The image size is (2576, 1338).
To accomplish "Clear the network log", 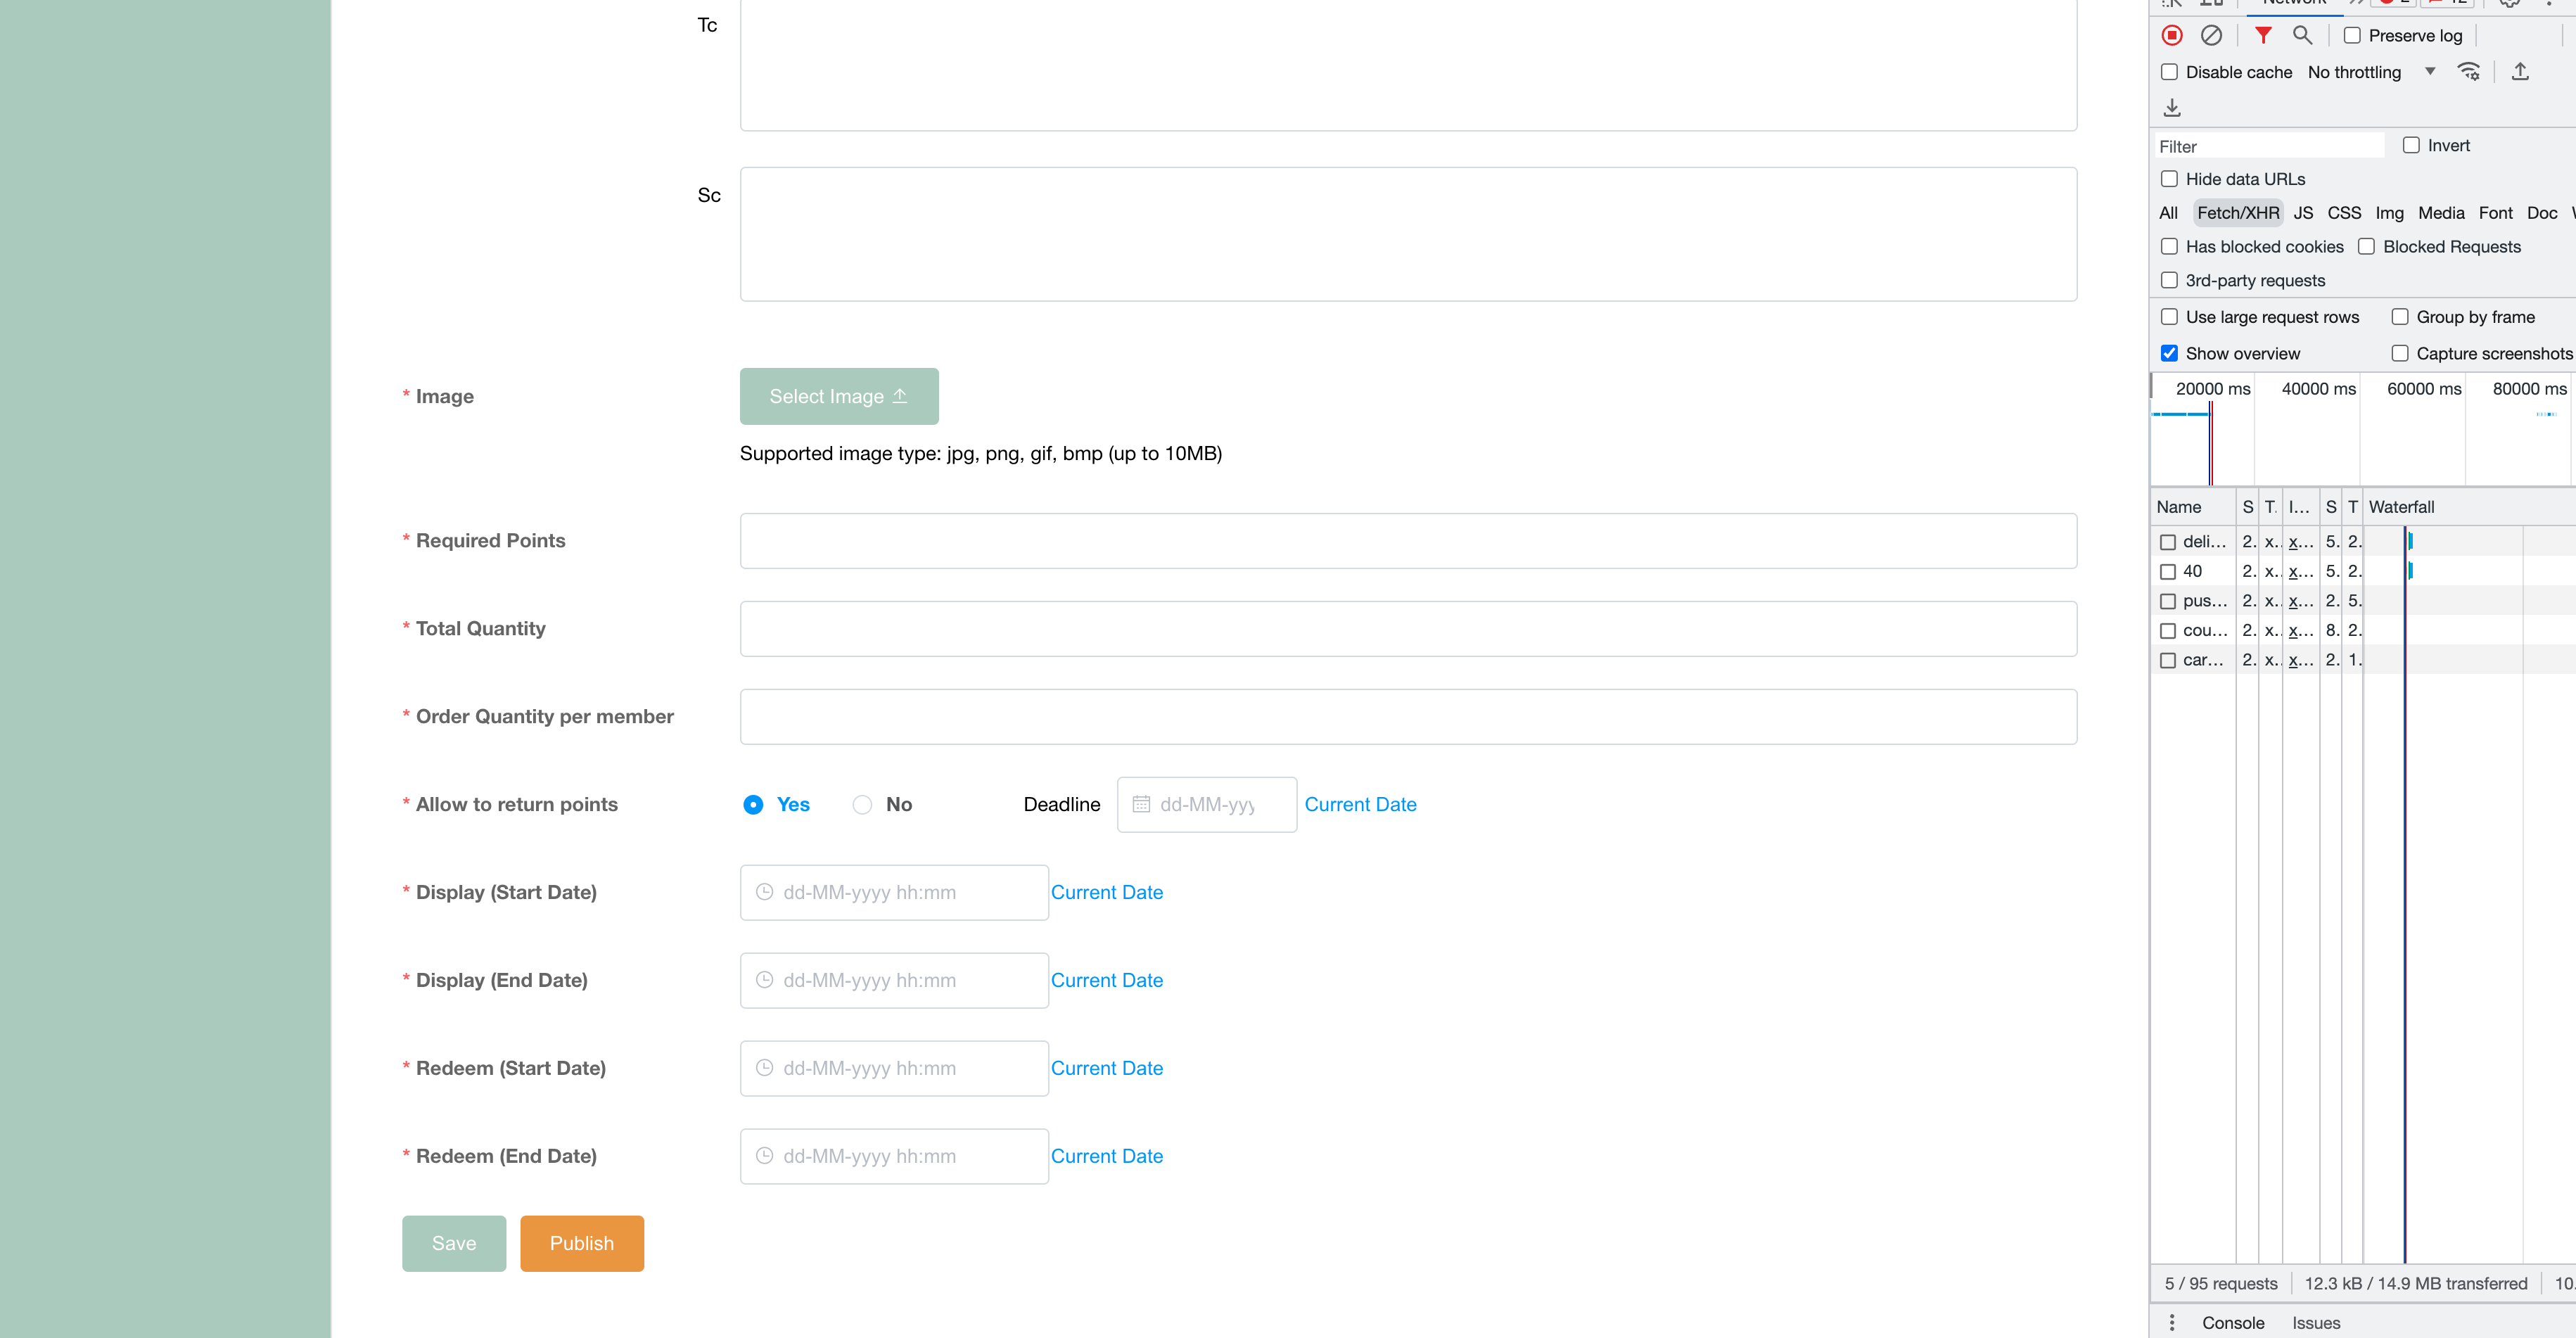I will 2211,36.
